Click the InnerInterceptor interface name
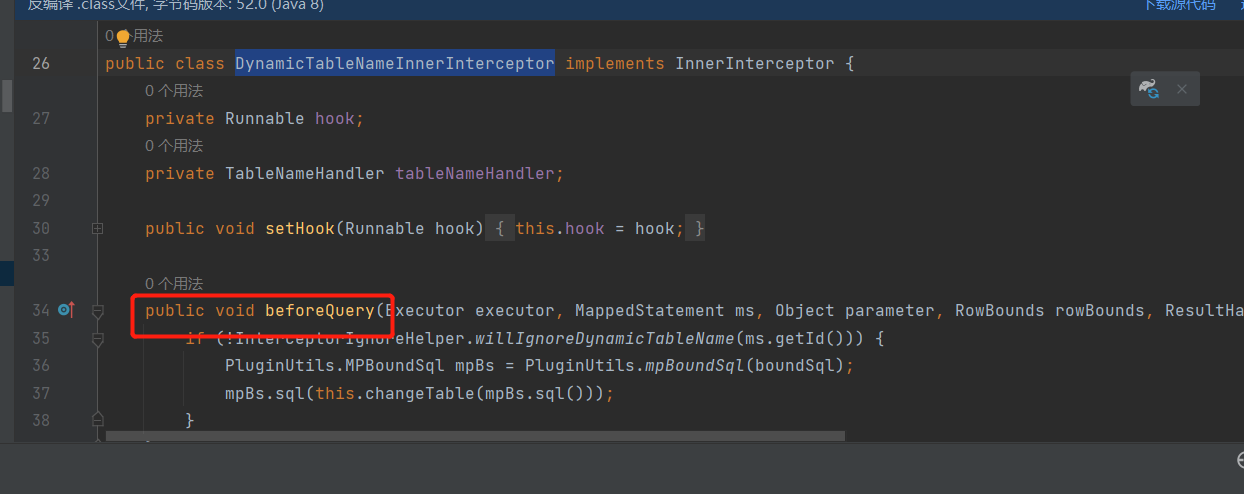This screenshot has height=494, width=1244. [x=754, y=64]
